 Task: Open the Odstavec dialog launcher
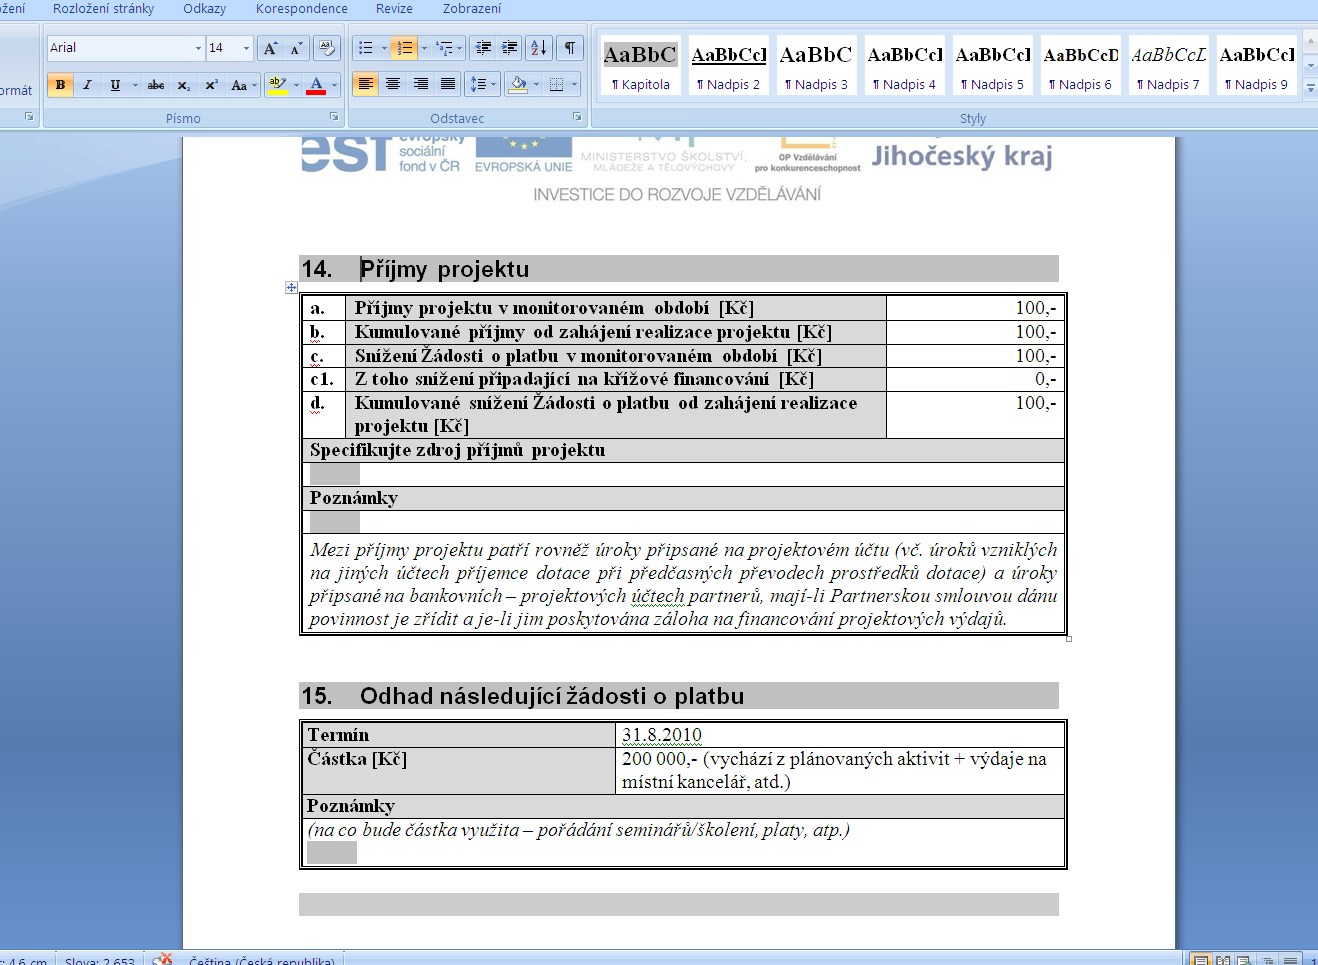577,118
